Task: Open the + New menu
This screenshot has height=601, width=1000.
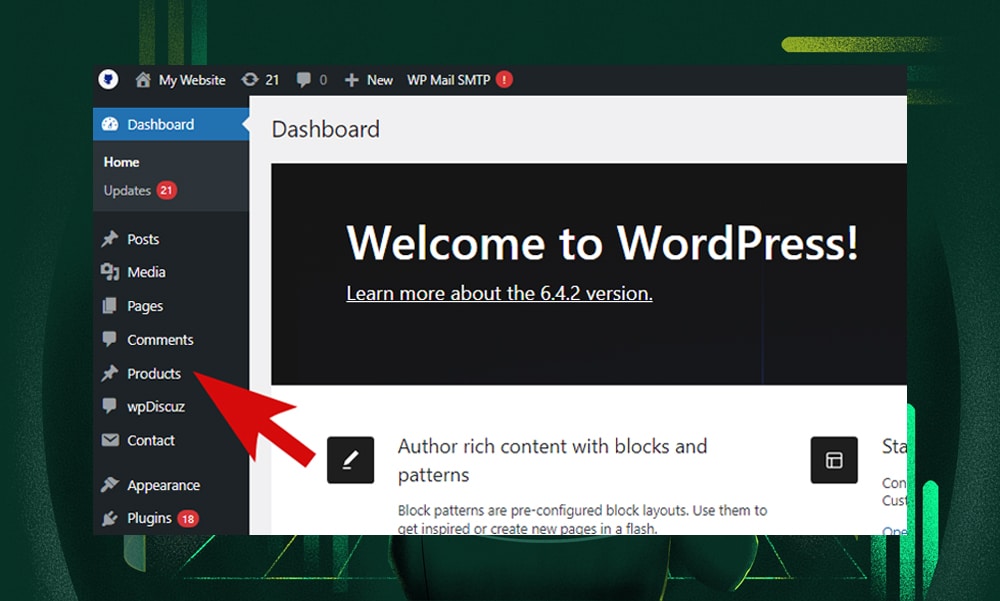Action: point(368,80)
